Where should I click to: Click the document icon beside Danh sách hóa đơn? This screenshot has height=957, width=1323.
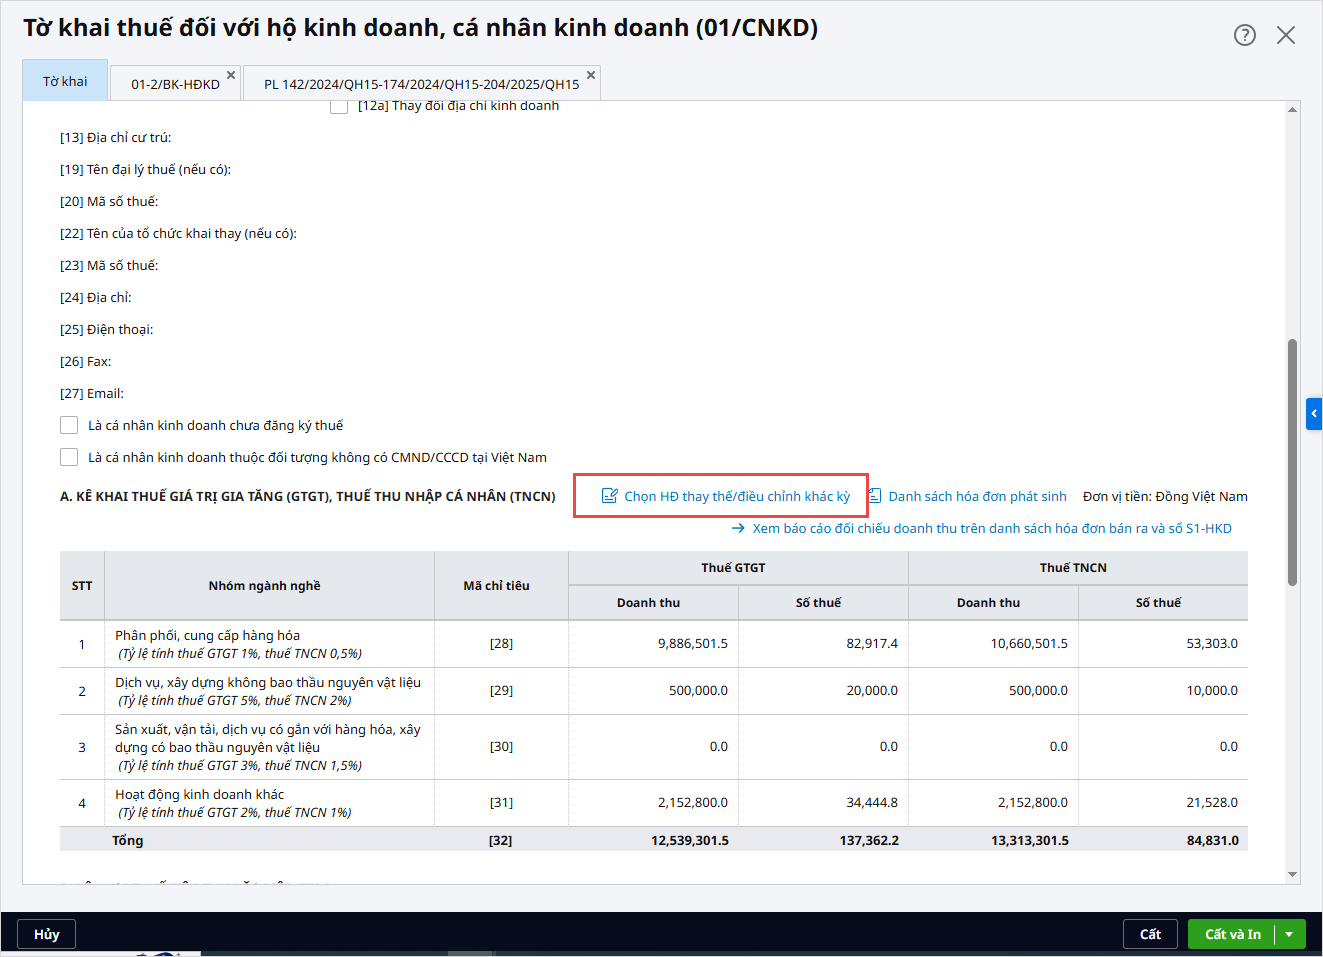(875, 496)
